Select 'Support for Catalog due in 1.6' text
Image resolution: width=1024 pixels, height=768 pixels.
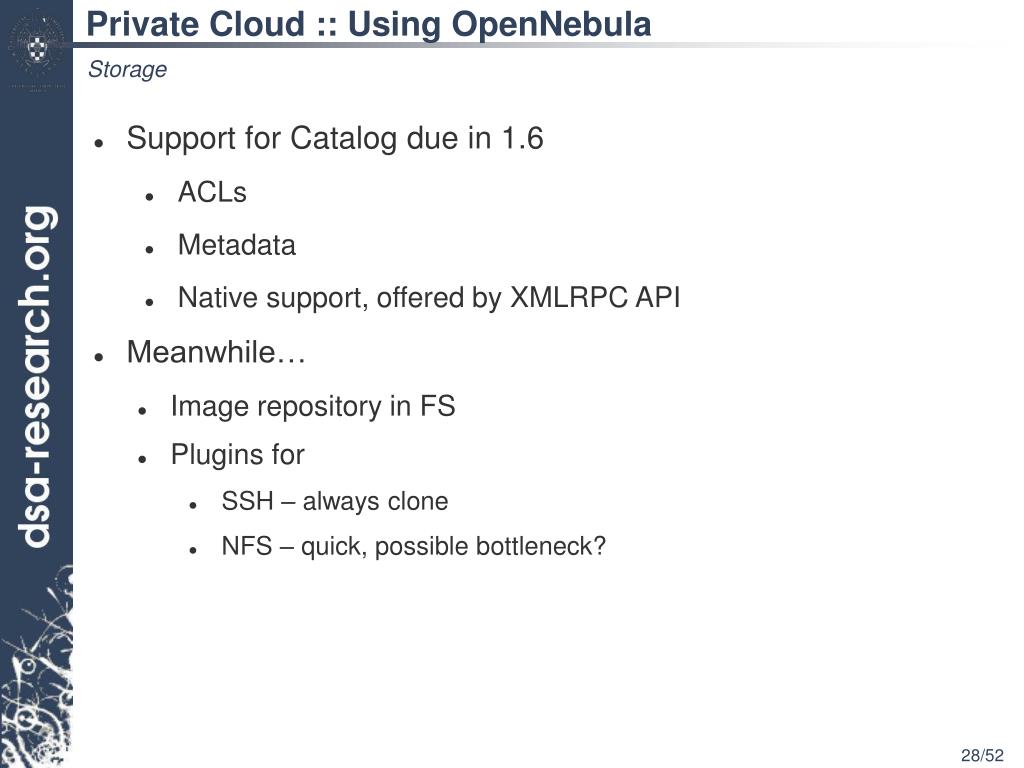pos(335,138)
